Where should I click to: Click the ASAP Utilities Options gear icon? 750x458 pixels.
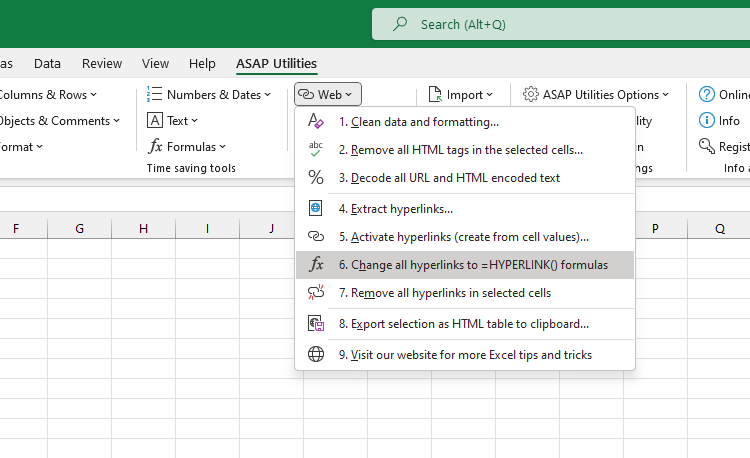(x=530, y=94)
